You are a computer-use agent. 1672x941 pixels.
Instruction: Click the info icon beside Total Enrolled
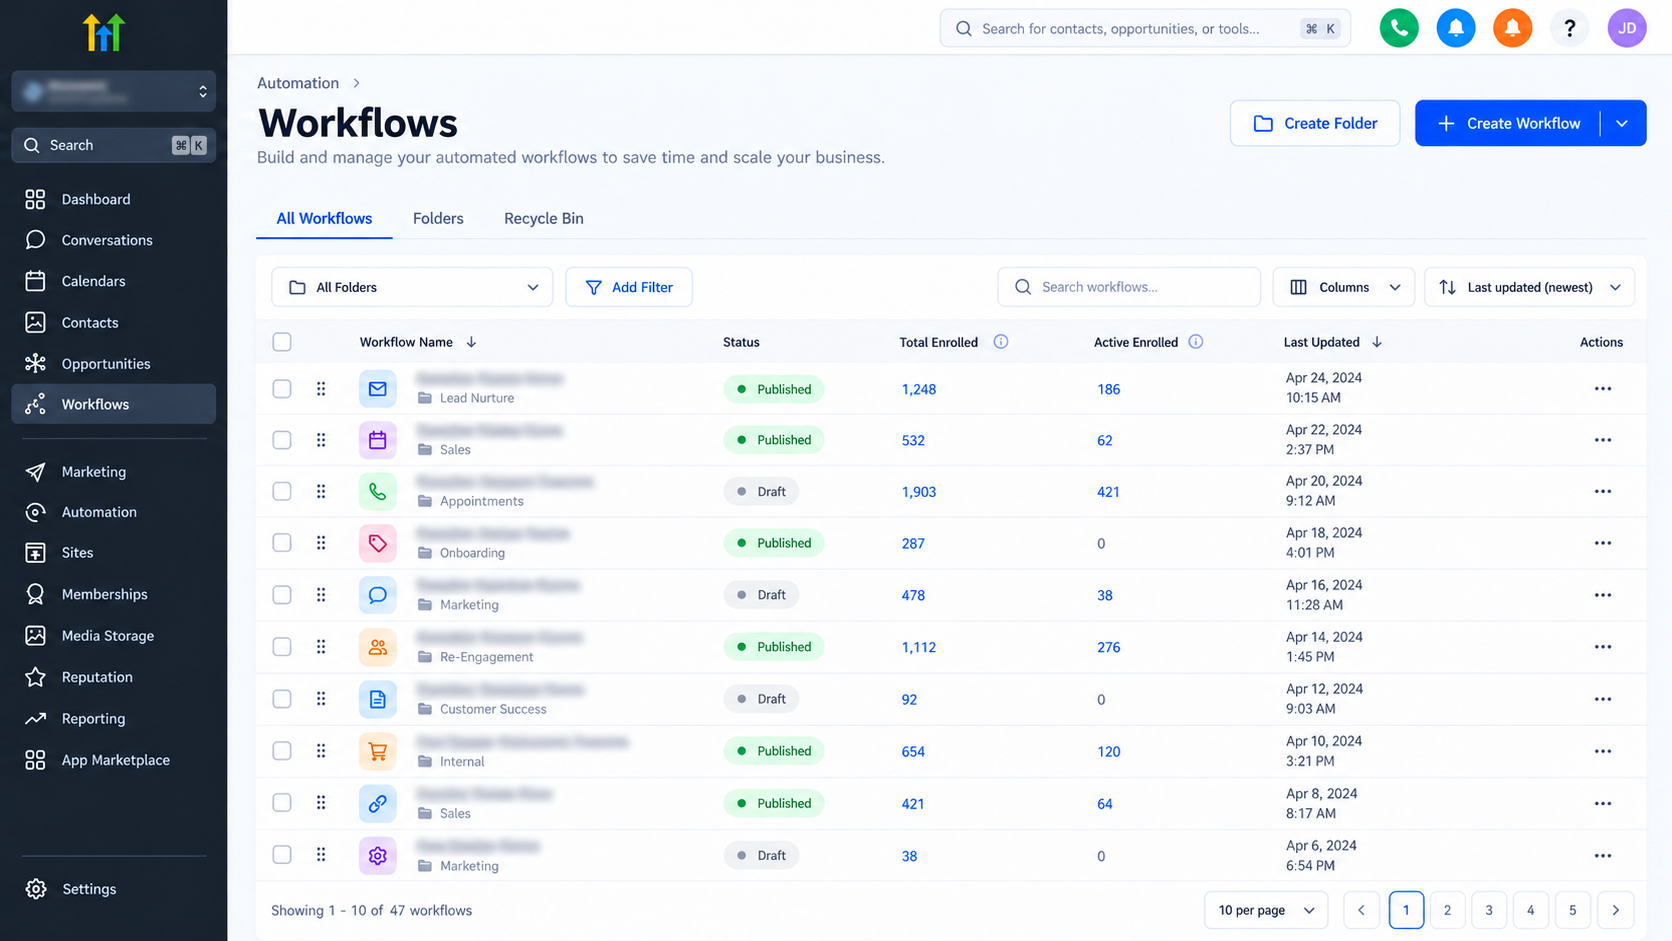(x=1001, y=342)
